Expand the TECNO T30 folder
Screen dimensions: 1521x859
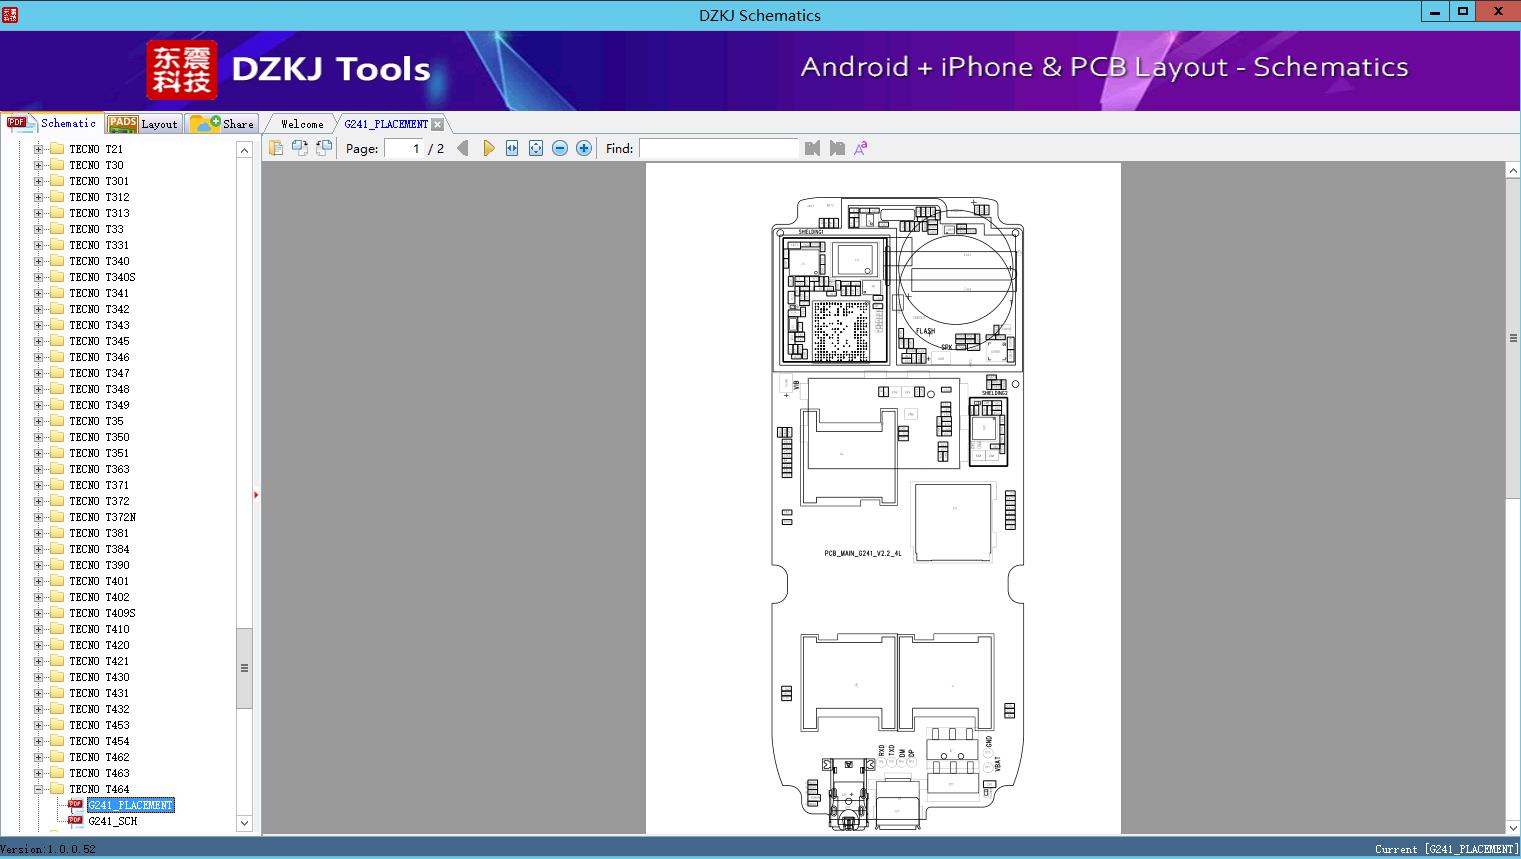[x=38, y=165]
